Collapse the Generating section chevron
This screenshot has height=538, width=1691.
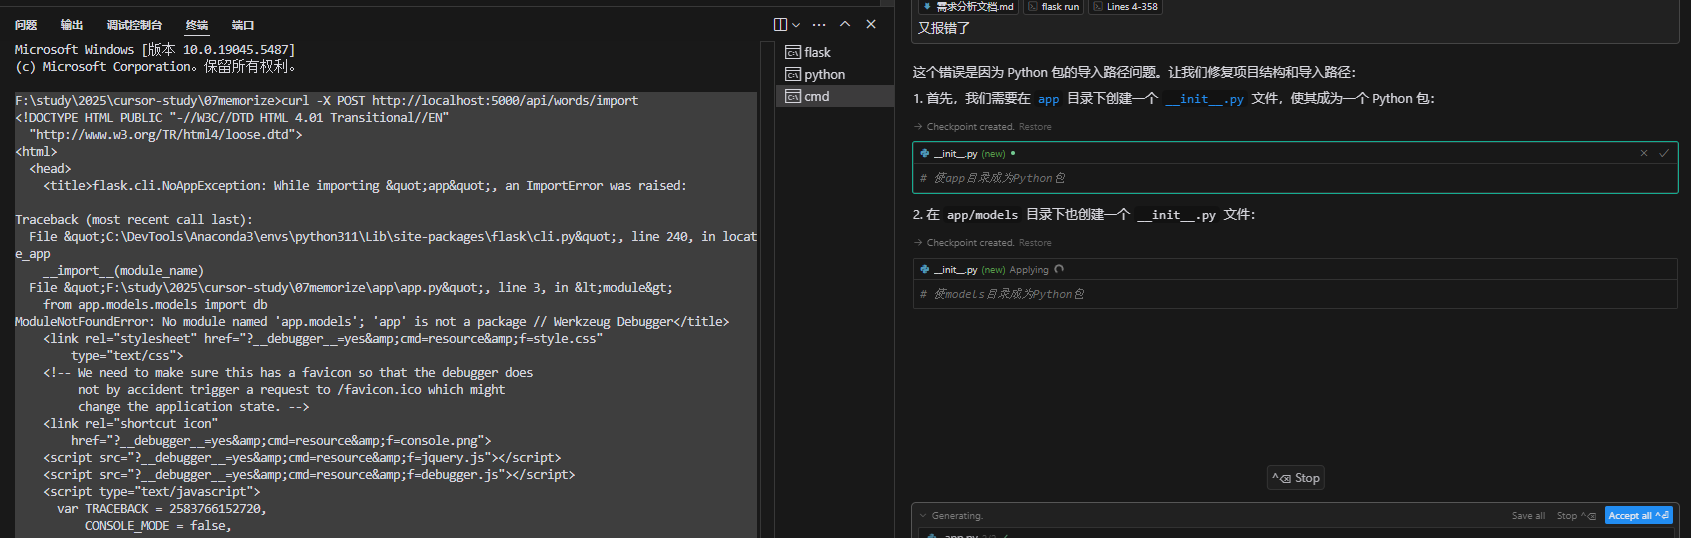click(923, 516)
